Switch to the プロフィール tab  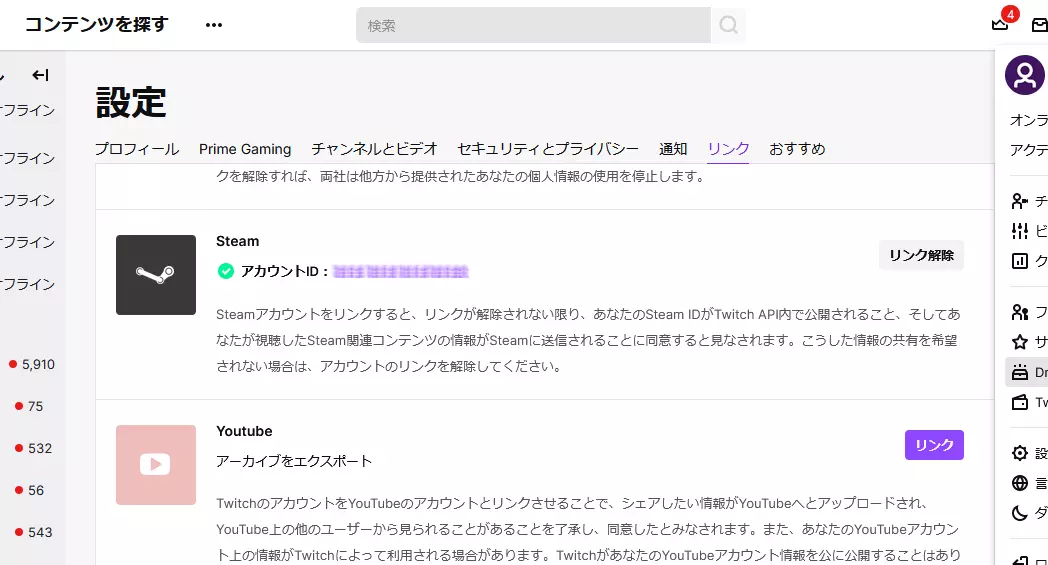coord(137,148)
